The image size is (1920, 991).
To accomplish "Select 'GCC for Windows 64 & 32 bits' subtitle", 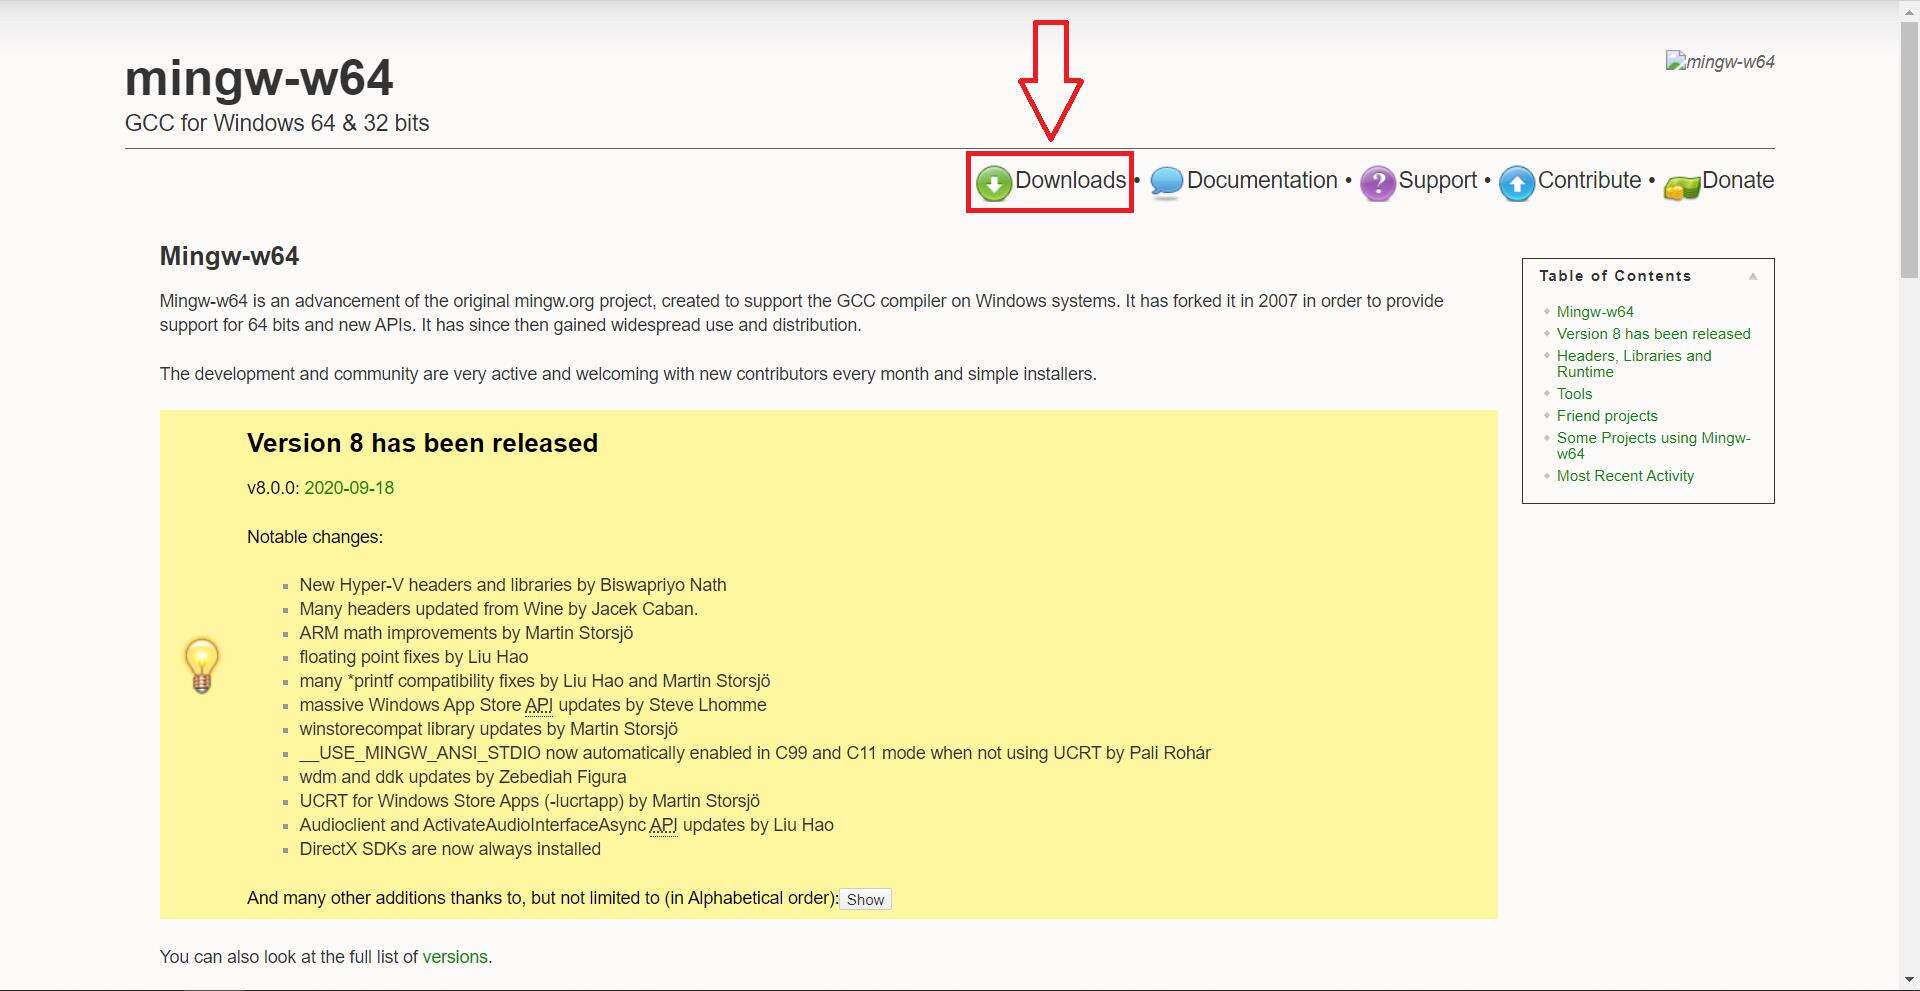I will [x=277, y=123].
